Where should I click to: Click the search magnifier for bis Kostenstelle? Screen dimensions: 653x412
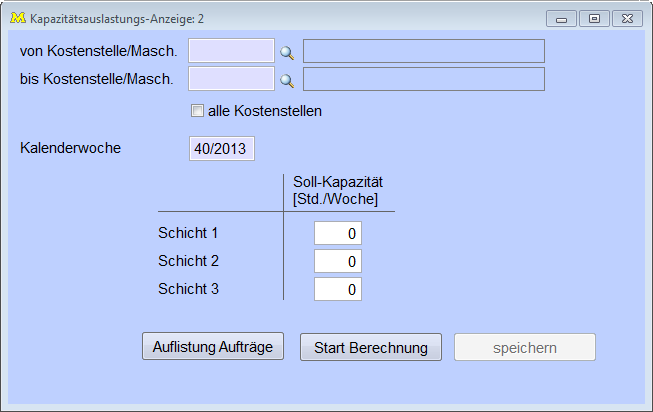[287, 80]
